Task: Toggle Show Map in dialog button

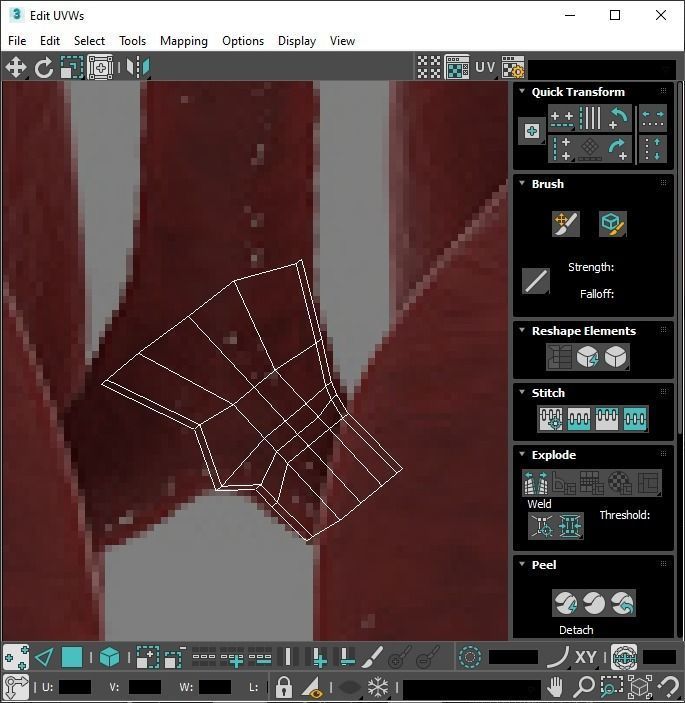Action: coord(457,68)
